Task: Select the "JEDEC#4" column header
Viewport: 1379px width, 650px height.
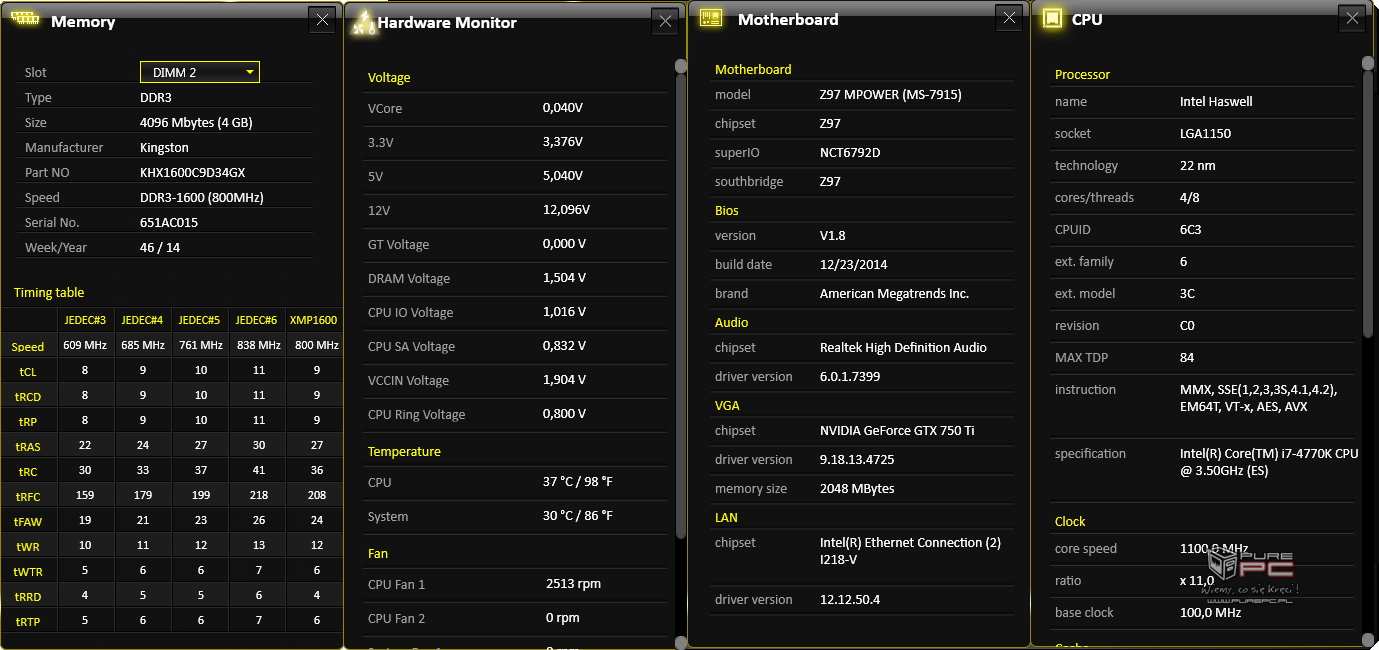Action: [142, 320]
